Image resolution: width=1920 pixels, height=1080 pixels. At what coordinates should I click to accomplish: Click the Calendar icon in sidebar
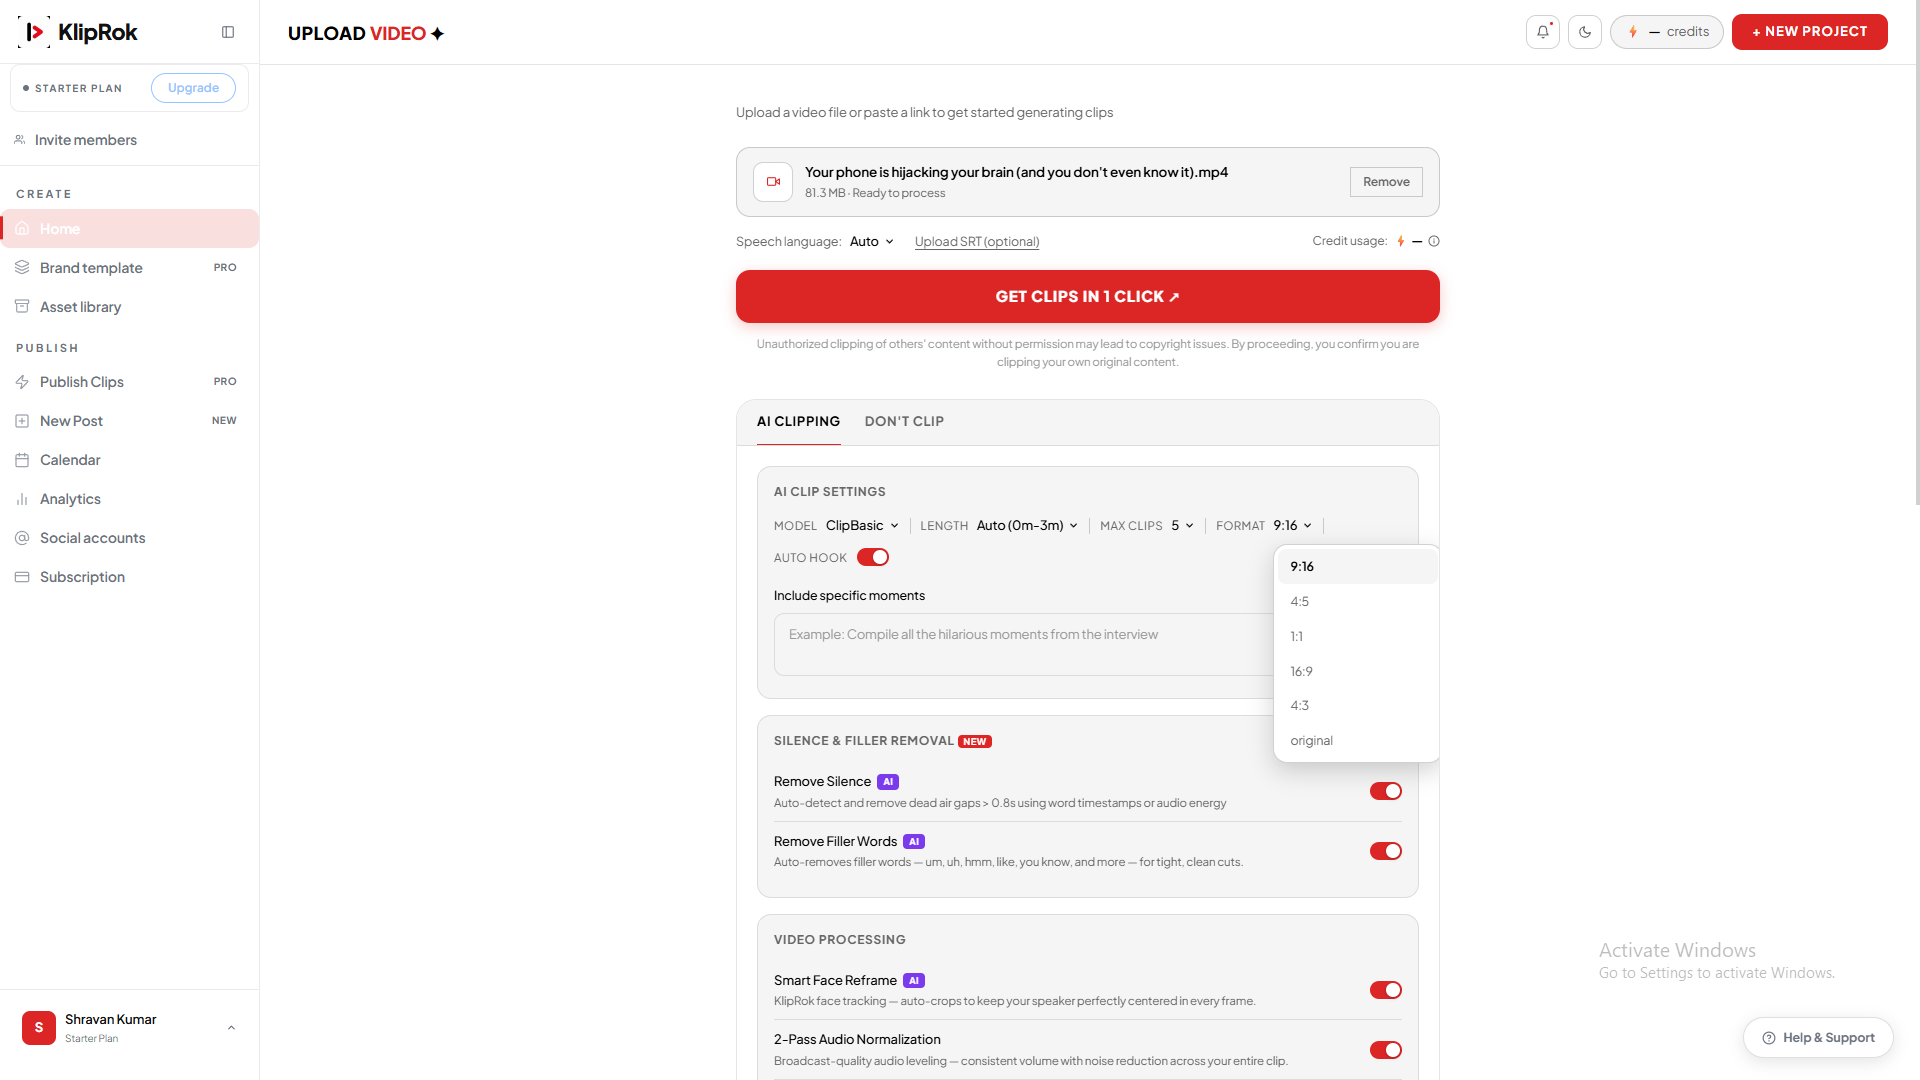click(x=22, y=460)
